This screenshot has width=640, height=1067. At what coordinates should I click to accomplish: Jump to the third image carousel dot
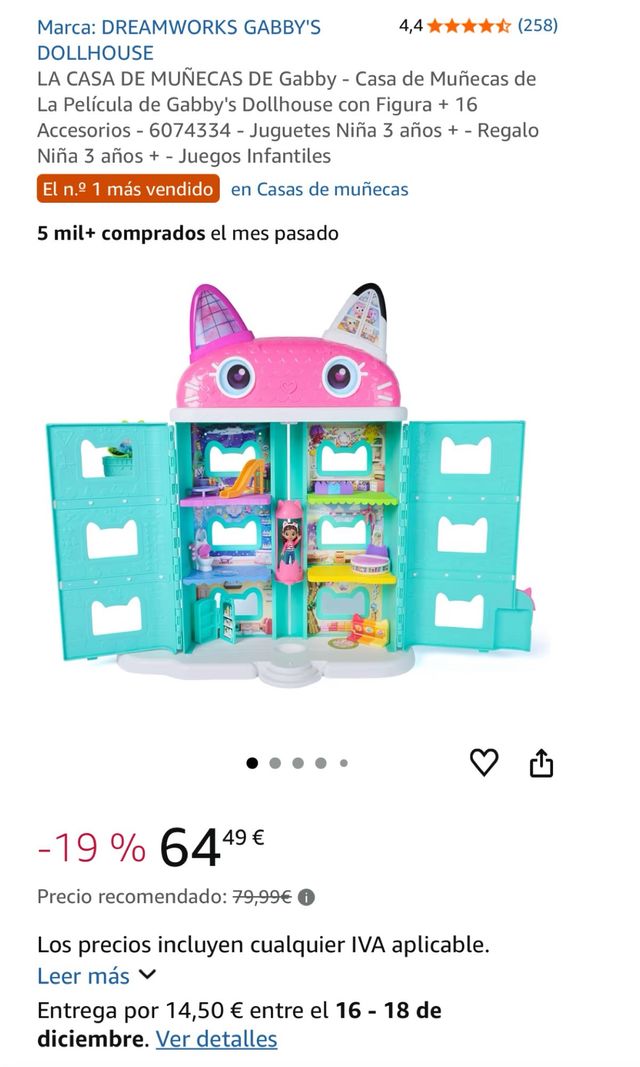298,763
